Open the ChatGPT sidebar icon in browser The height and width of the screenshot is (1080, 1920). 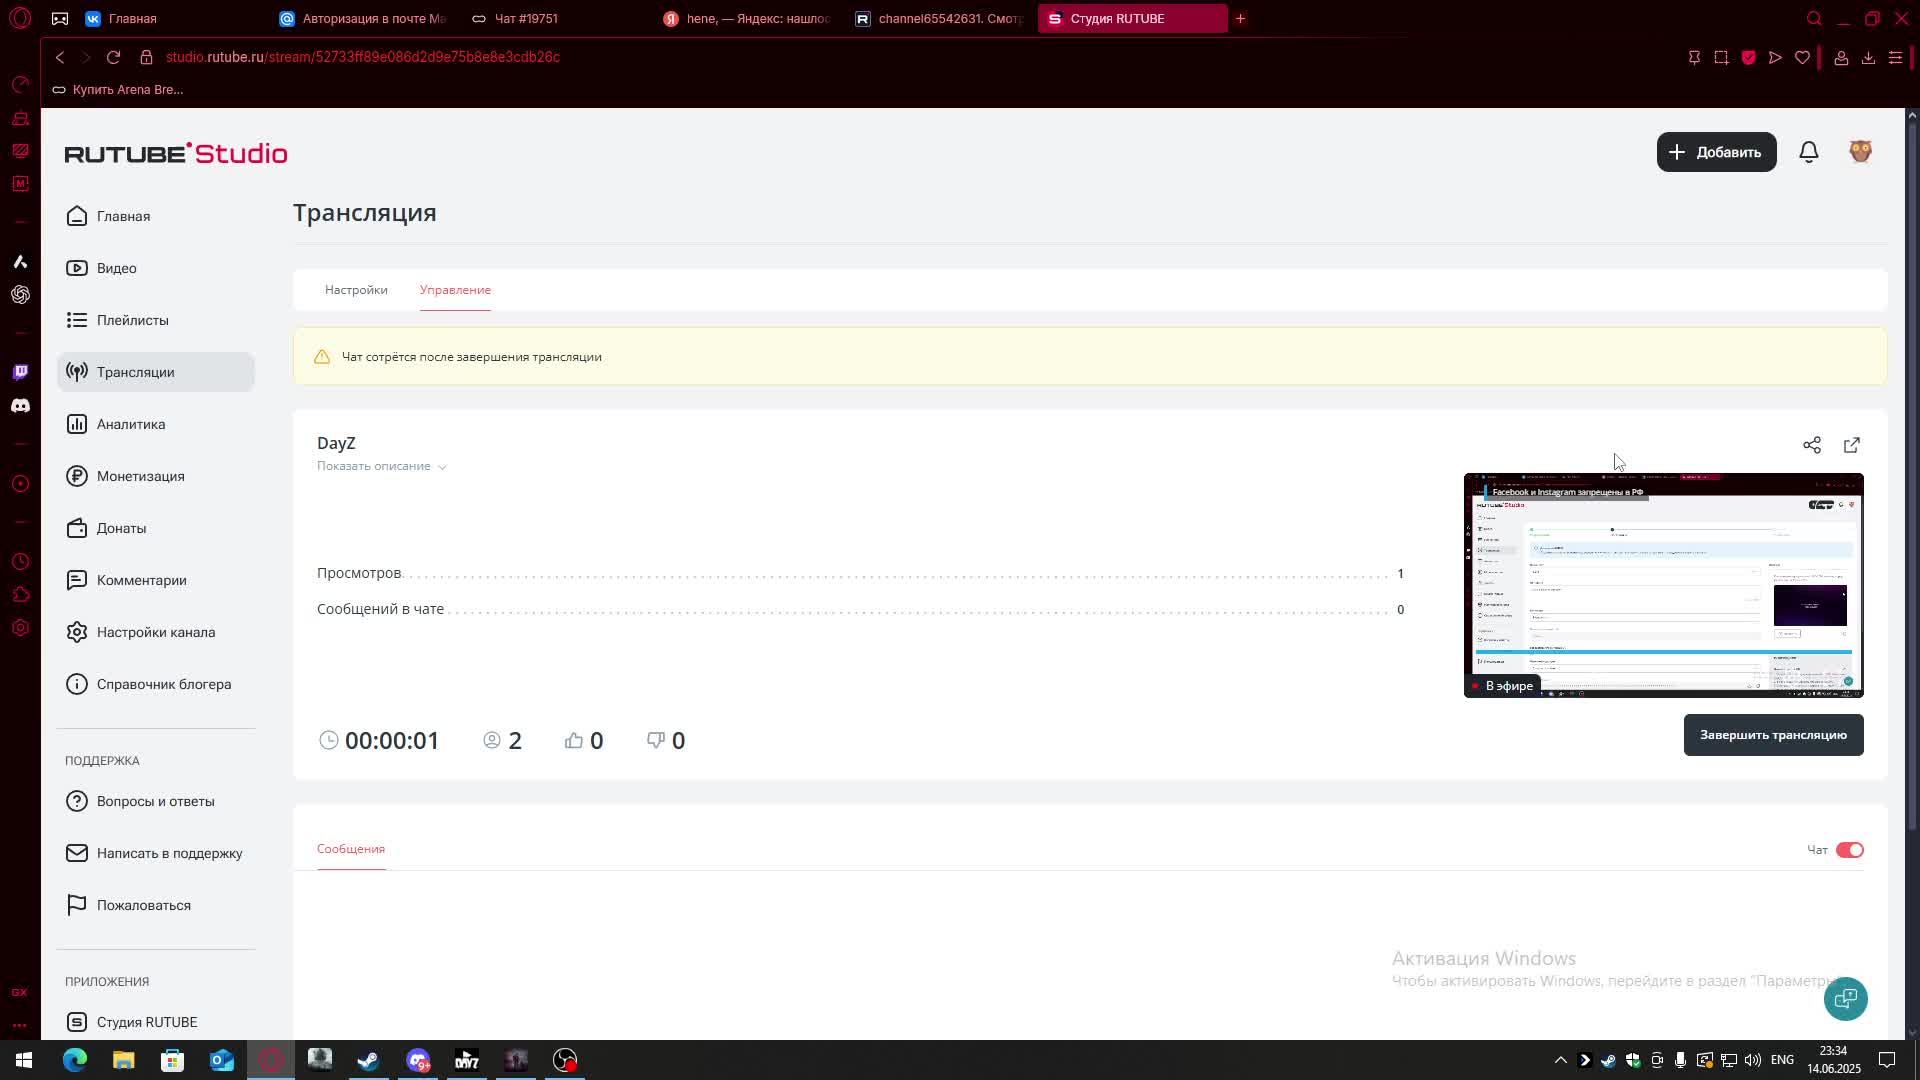coord(20,295)
